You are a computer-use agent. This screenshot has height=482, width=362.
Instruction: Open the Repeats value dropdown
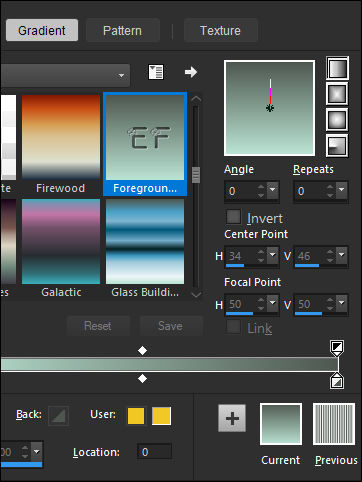click(x=342, y=191)
